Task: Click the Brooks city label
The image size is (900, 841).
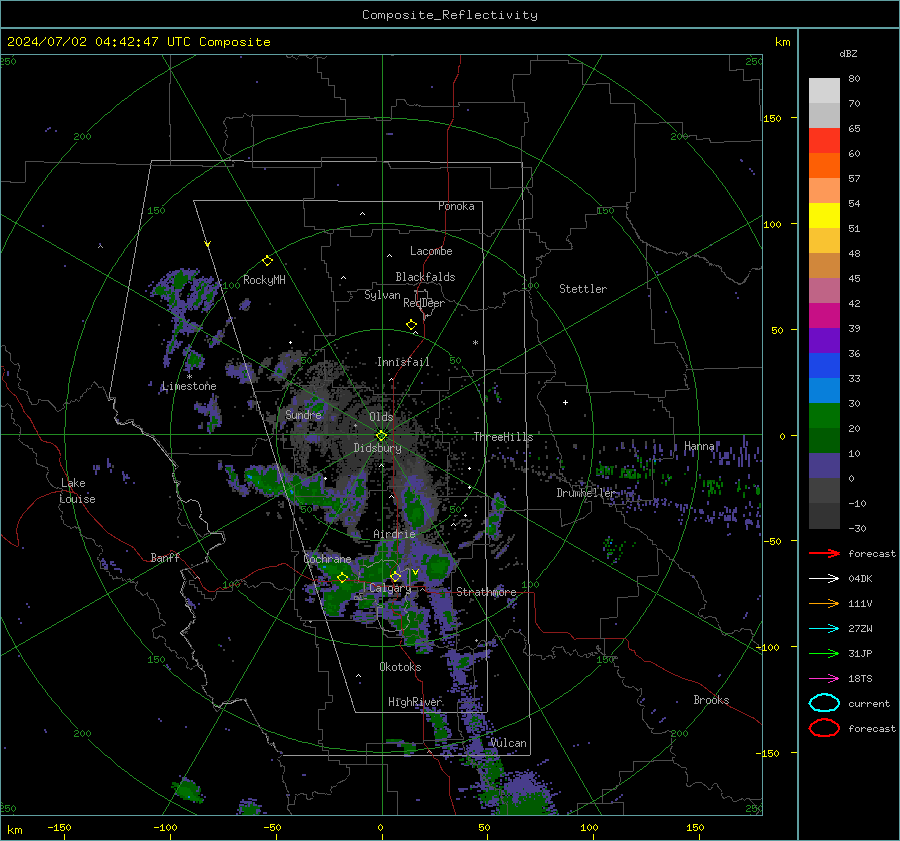Action: click(711, 700)
